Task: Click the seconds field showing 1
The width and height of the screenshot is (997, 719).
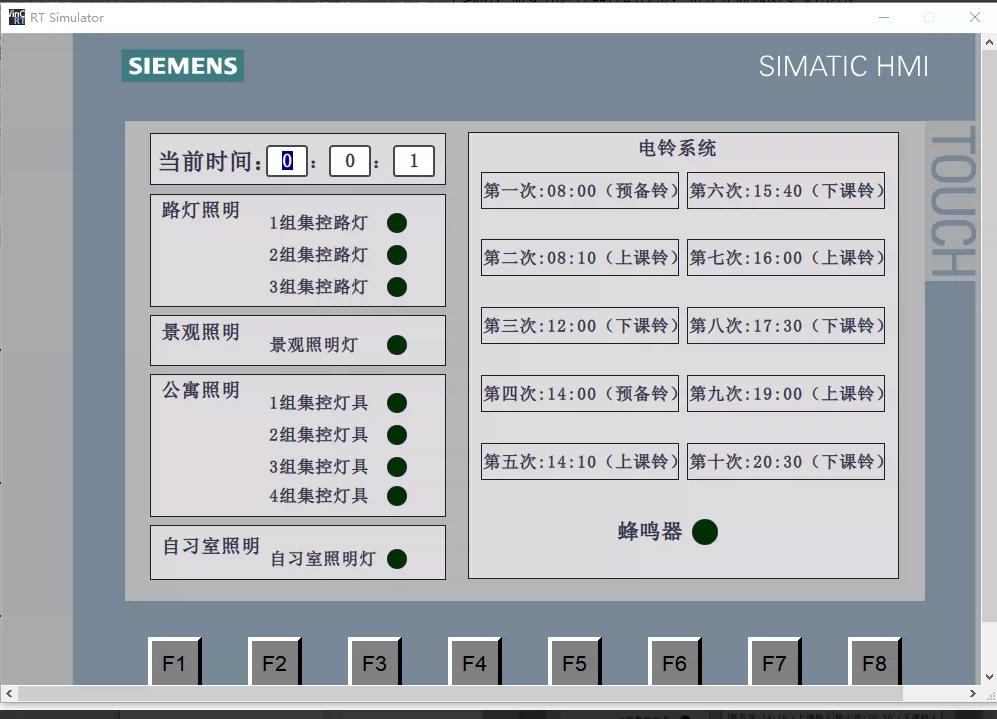Action: click(x=414, y=161)
